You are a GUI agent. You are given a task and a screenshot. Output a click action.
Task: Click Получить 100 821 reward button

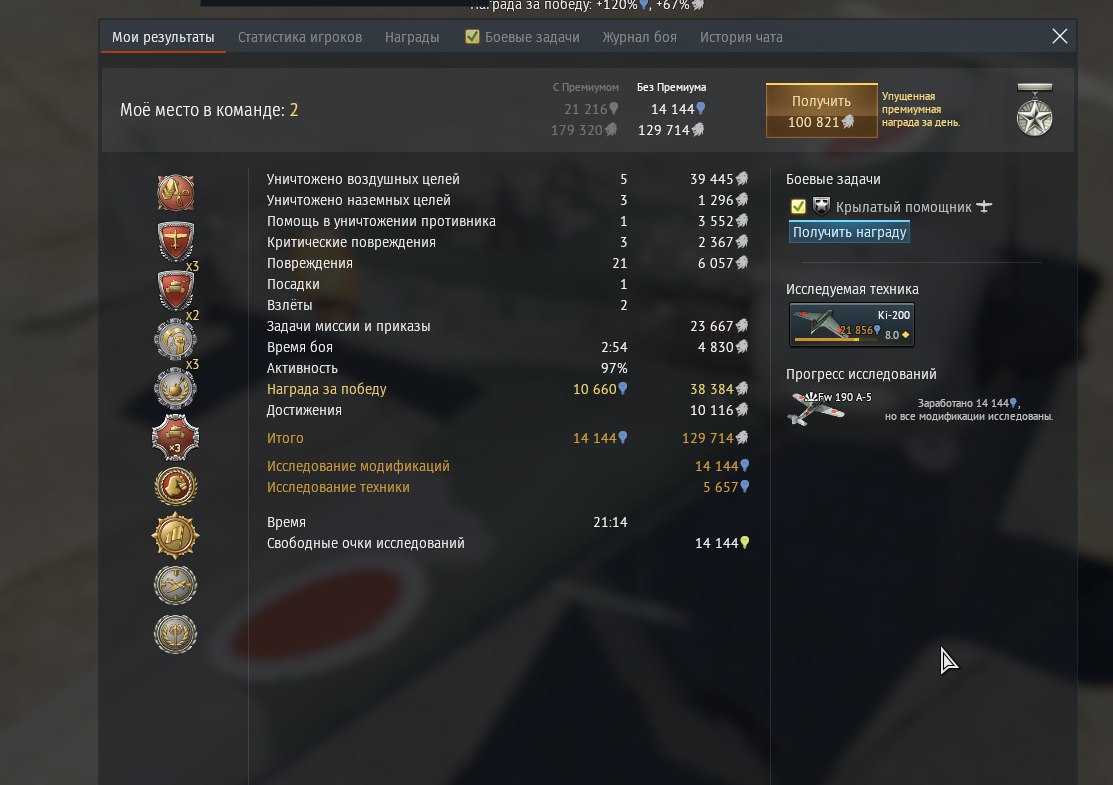pos(821,111)
